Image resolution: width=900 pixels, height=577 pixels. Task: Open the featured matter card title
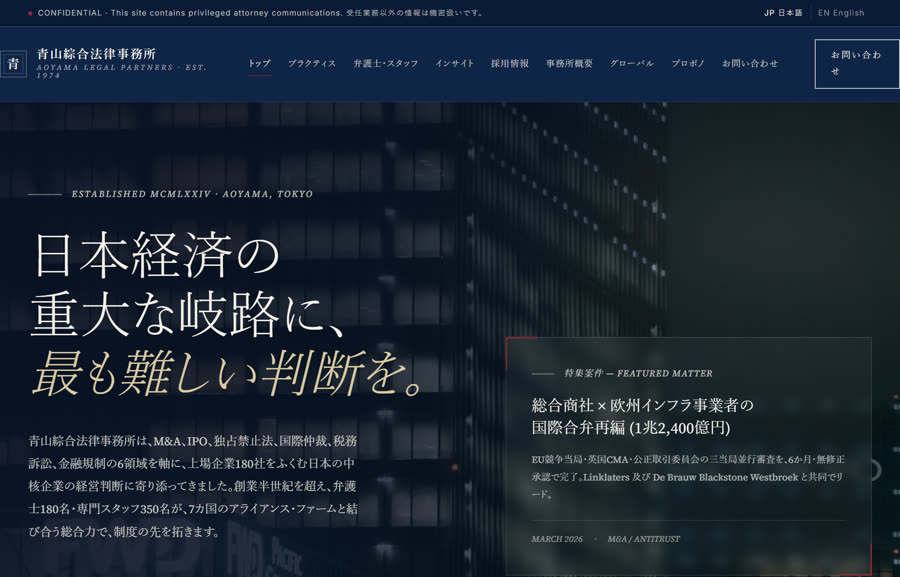[642, 416]
